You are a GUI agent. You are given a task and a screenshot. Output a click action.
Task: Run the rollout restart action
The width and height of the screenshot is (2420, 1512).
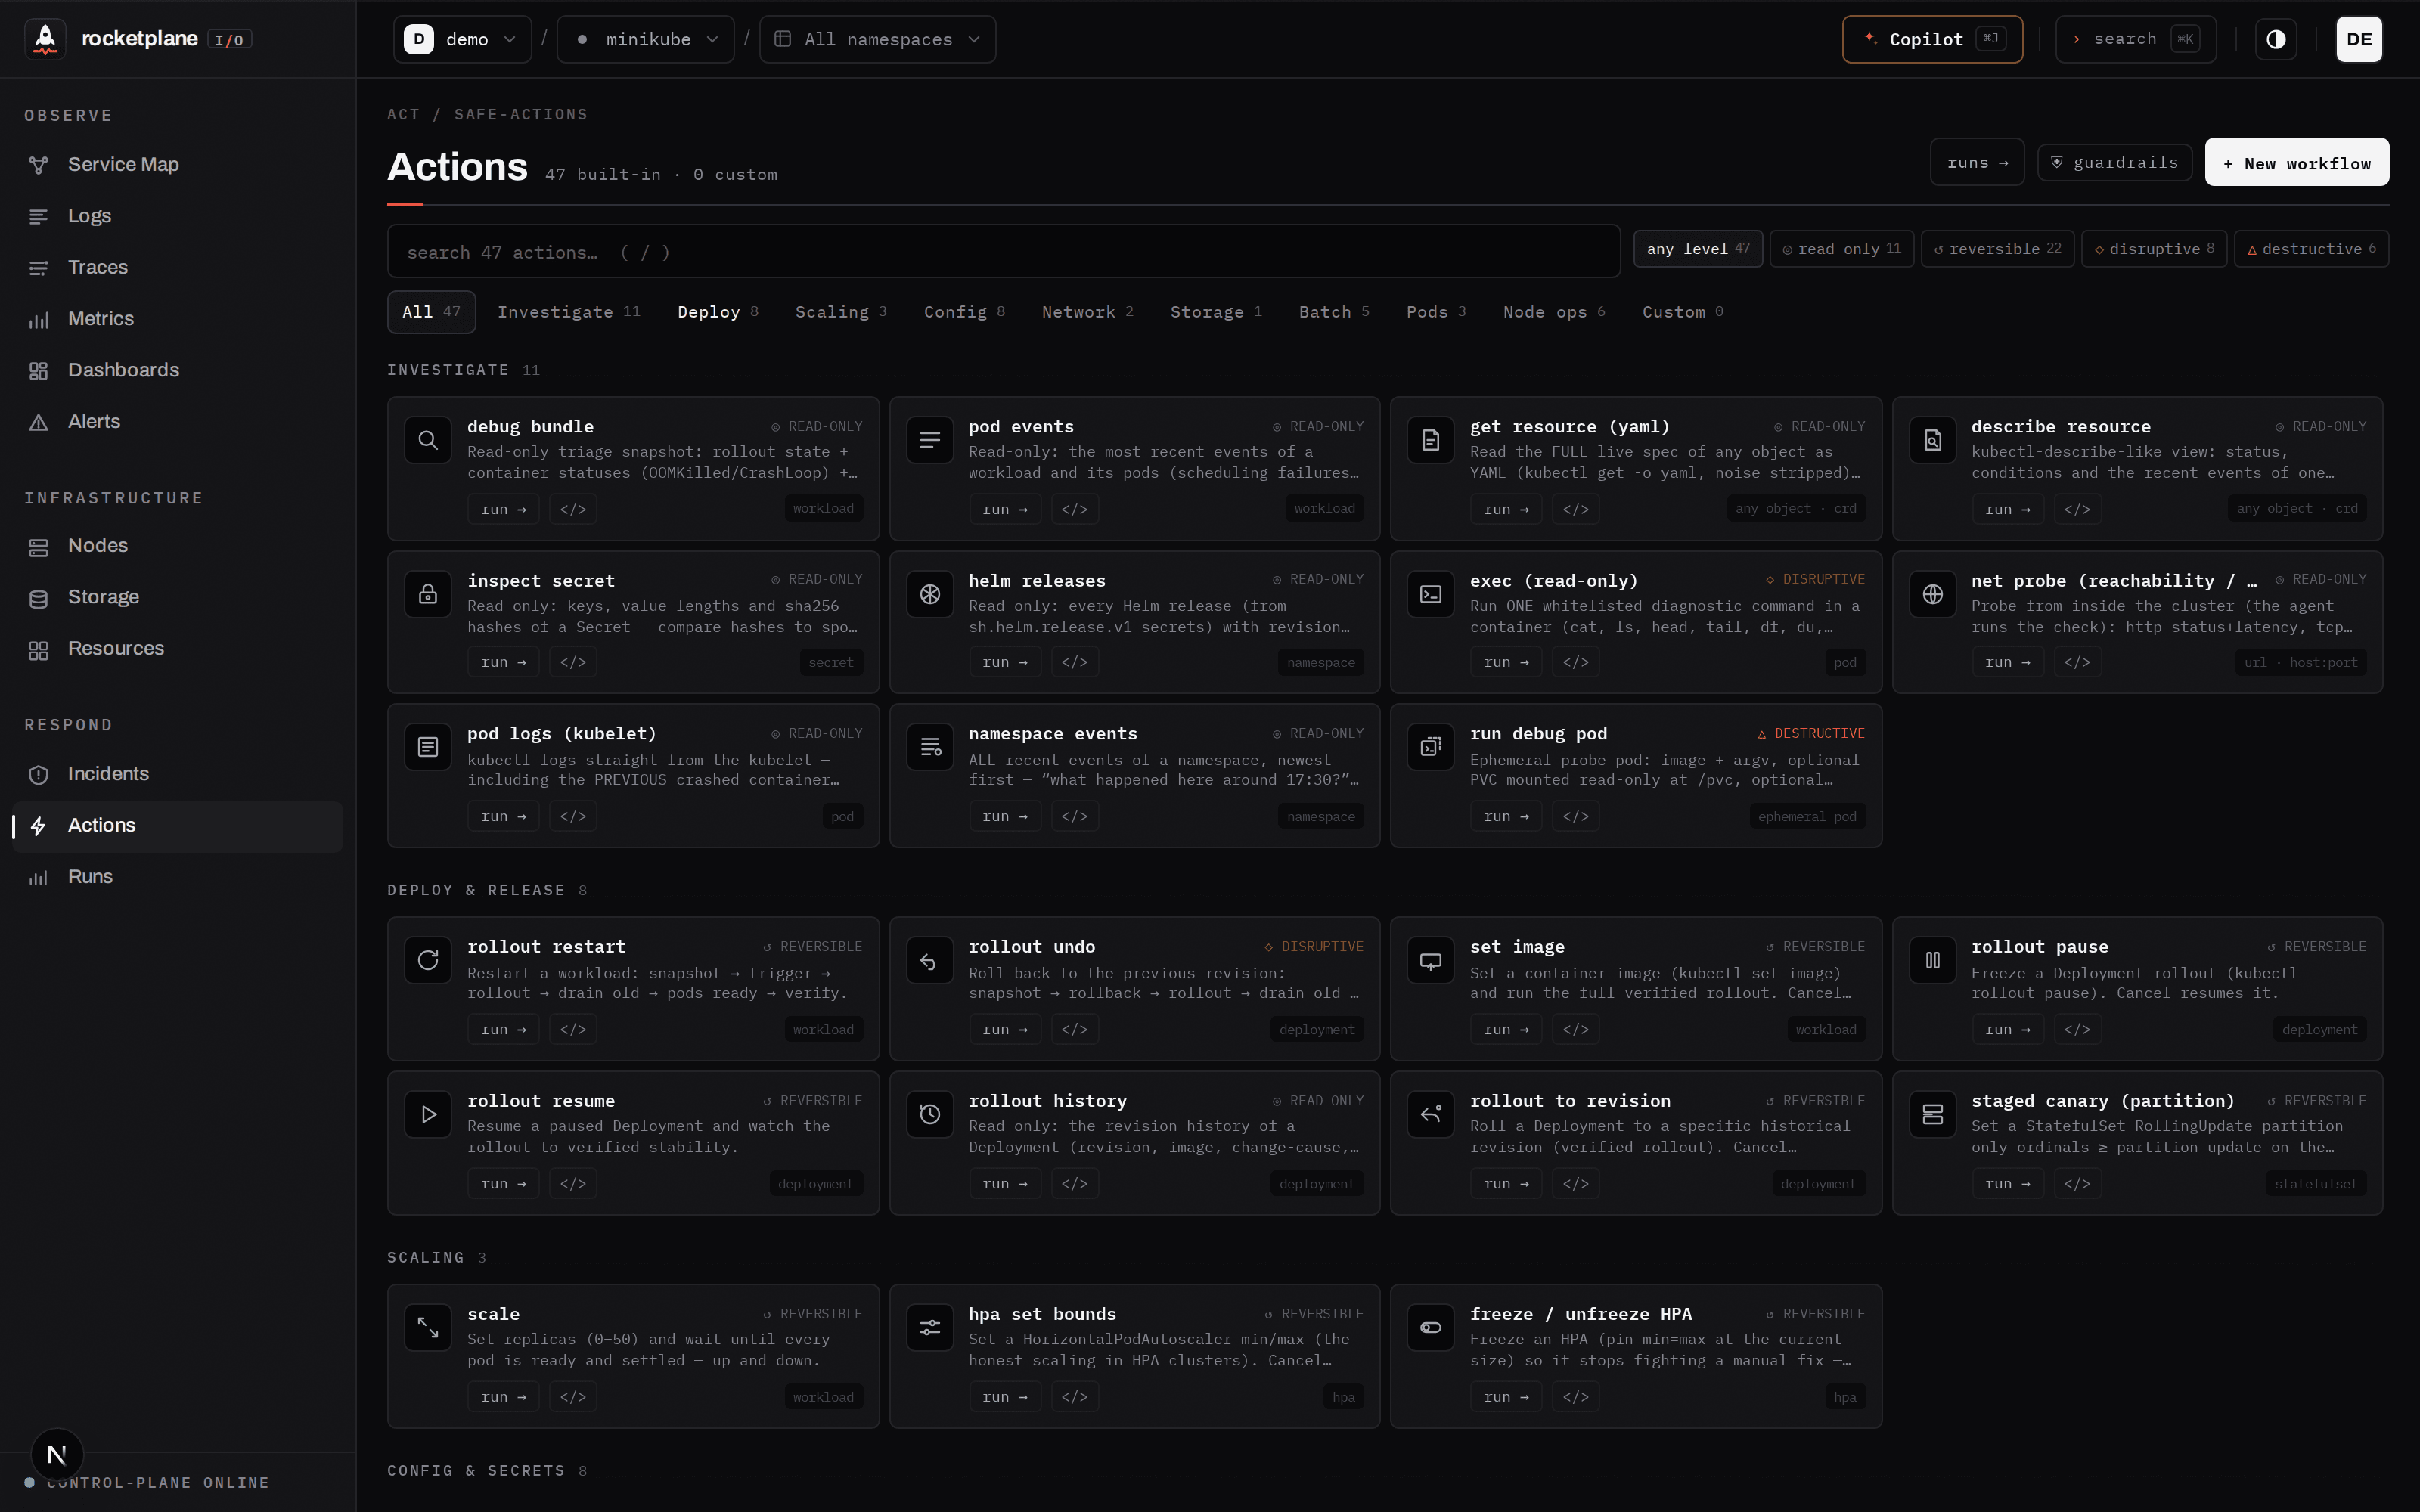[503, 1030]
